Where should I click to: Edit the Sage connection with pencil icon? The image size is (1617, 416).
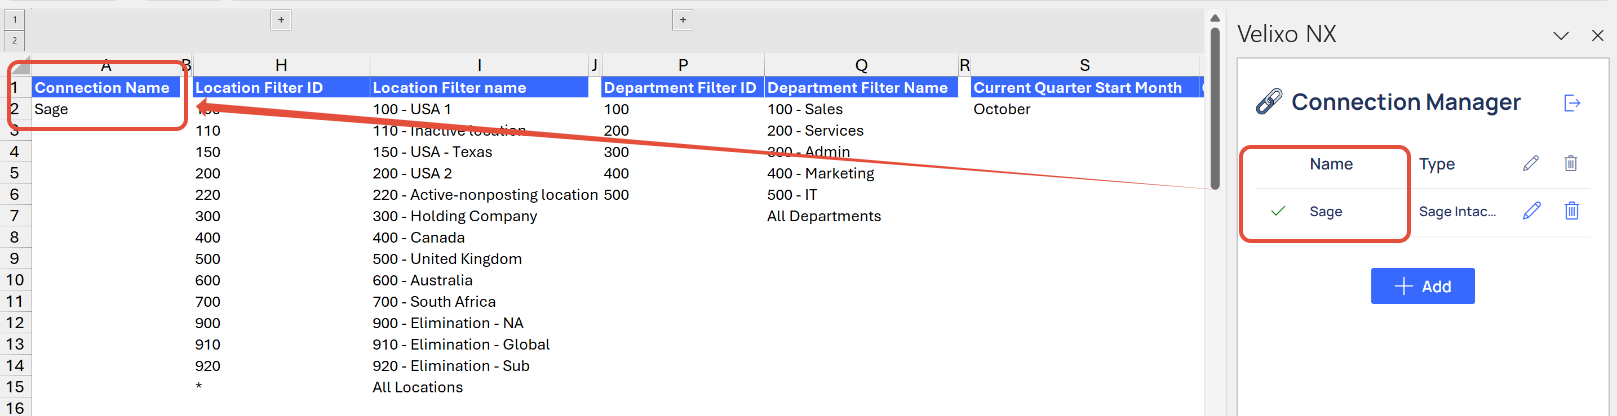1531,211
